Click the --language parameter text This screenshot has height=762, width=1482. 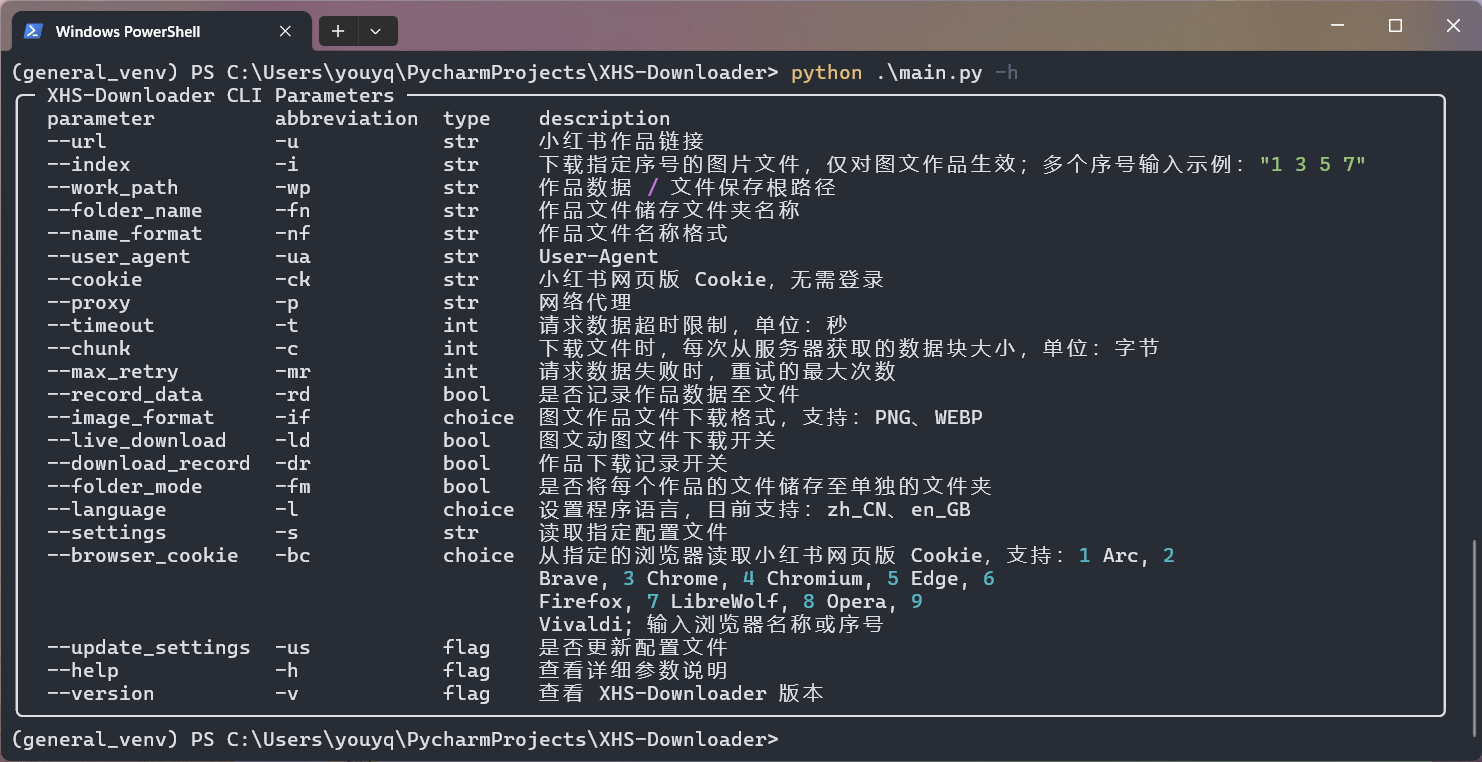click(107, 509)
